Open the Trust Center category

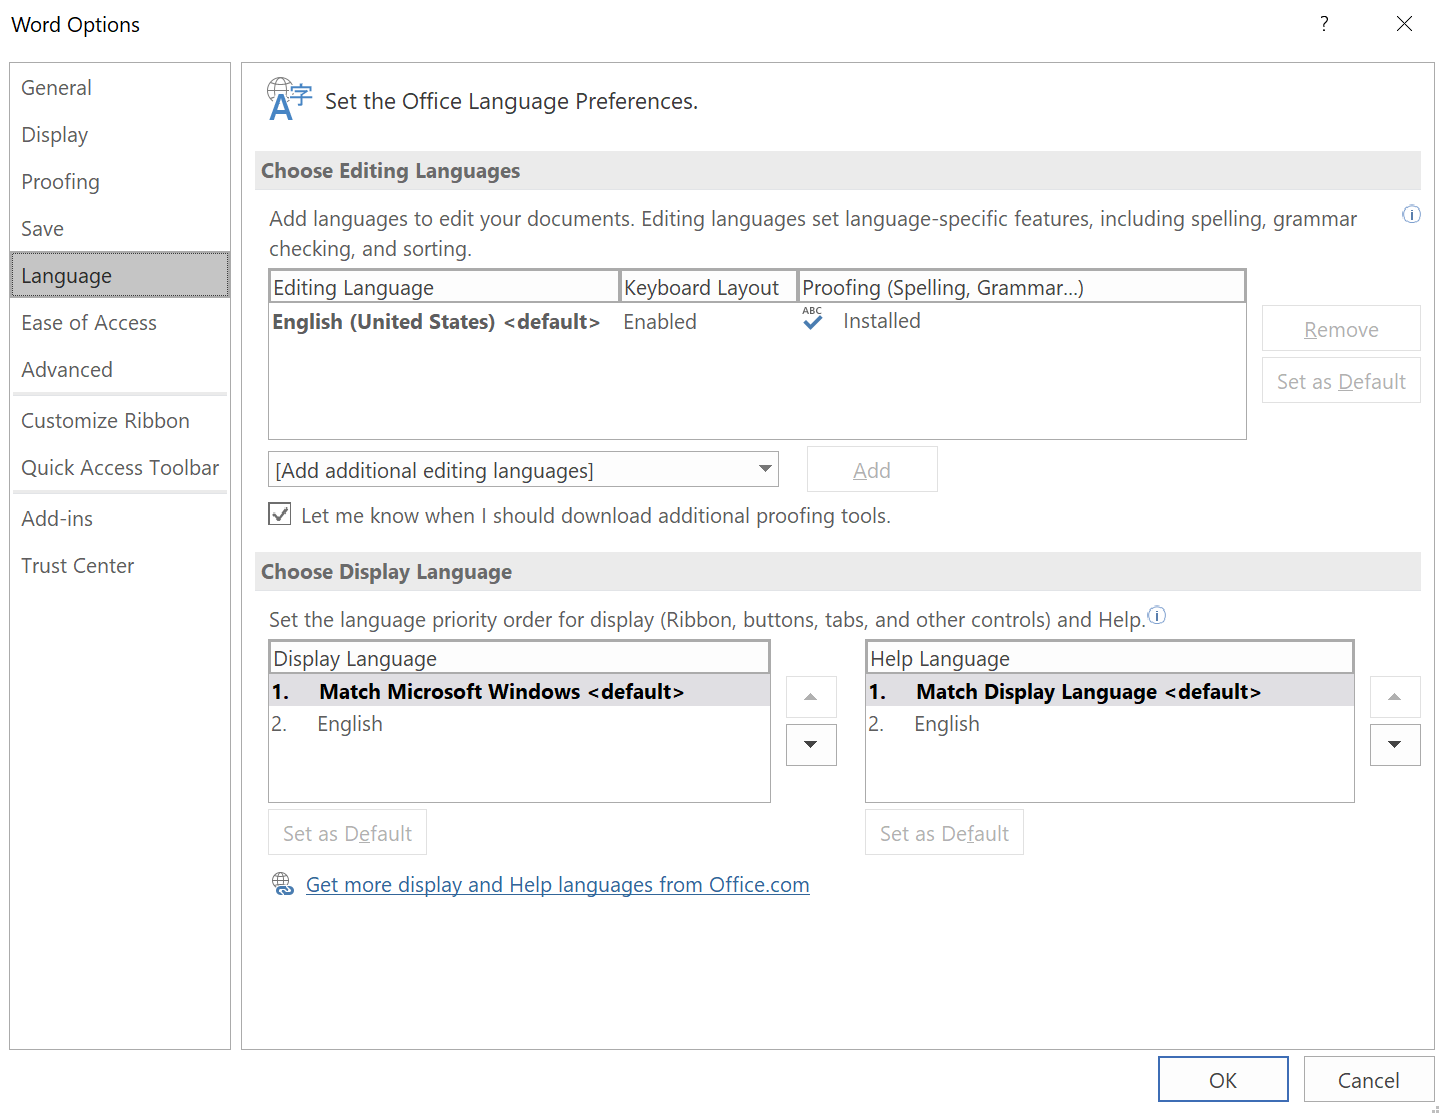click(x=120, y=566)
